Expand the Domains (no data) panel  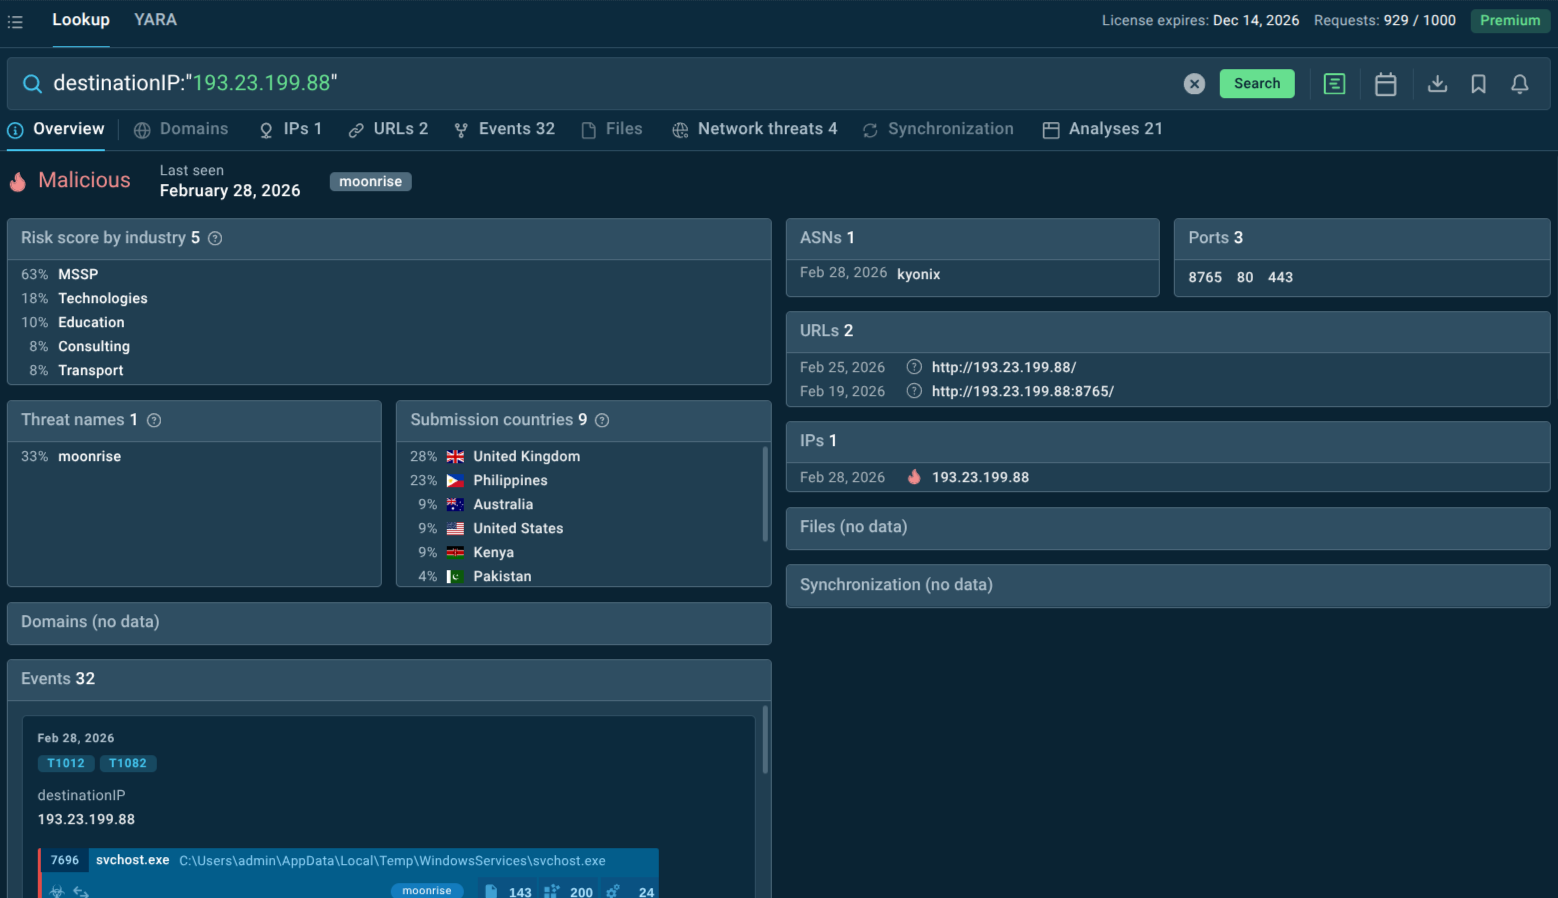(389, 622)
